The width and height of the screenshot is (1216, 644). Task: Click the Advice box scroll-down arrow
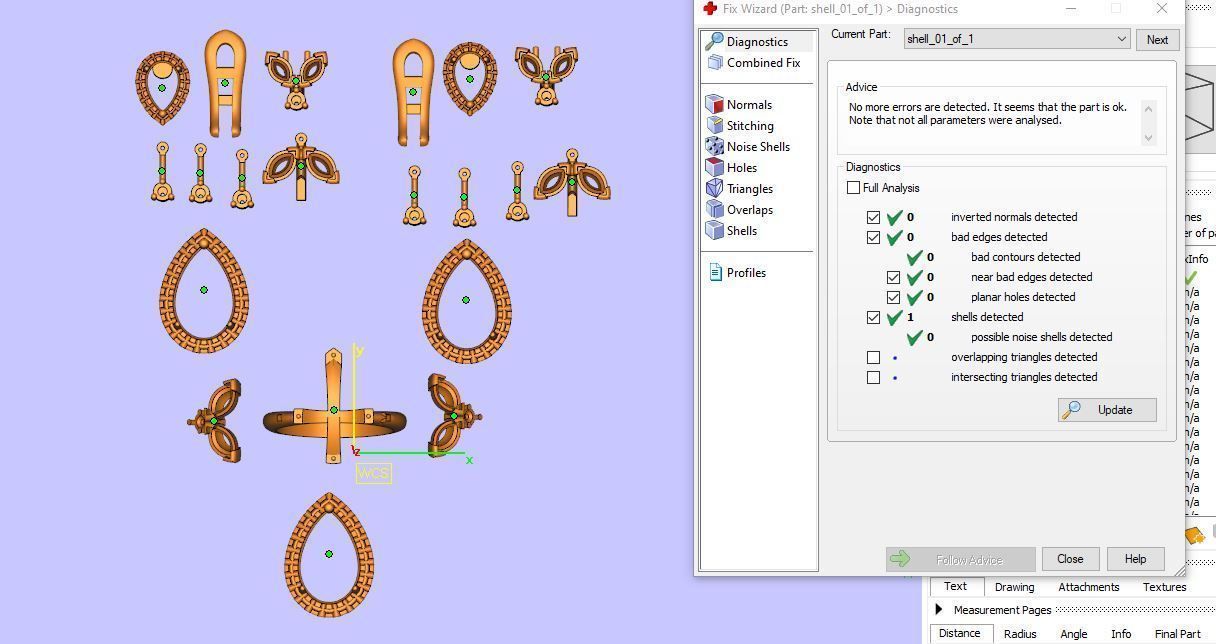[x=1148, y=137]
